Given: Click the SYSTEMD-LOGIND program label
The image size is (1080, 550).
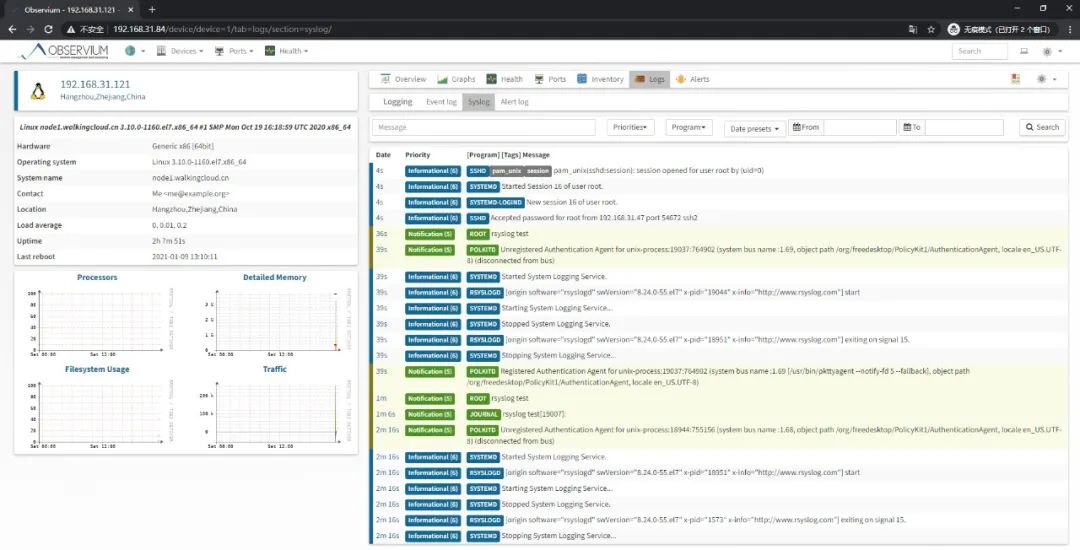Looking at the screenshot, I should click(x=495, y=202).
